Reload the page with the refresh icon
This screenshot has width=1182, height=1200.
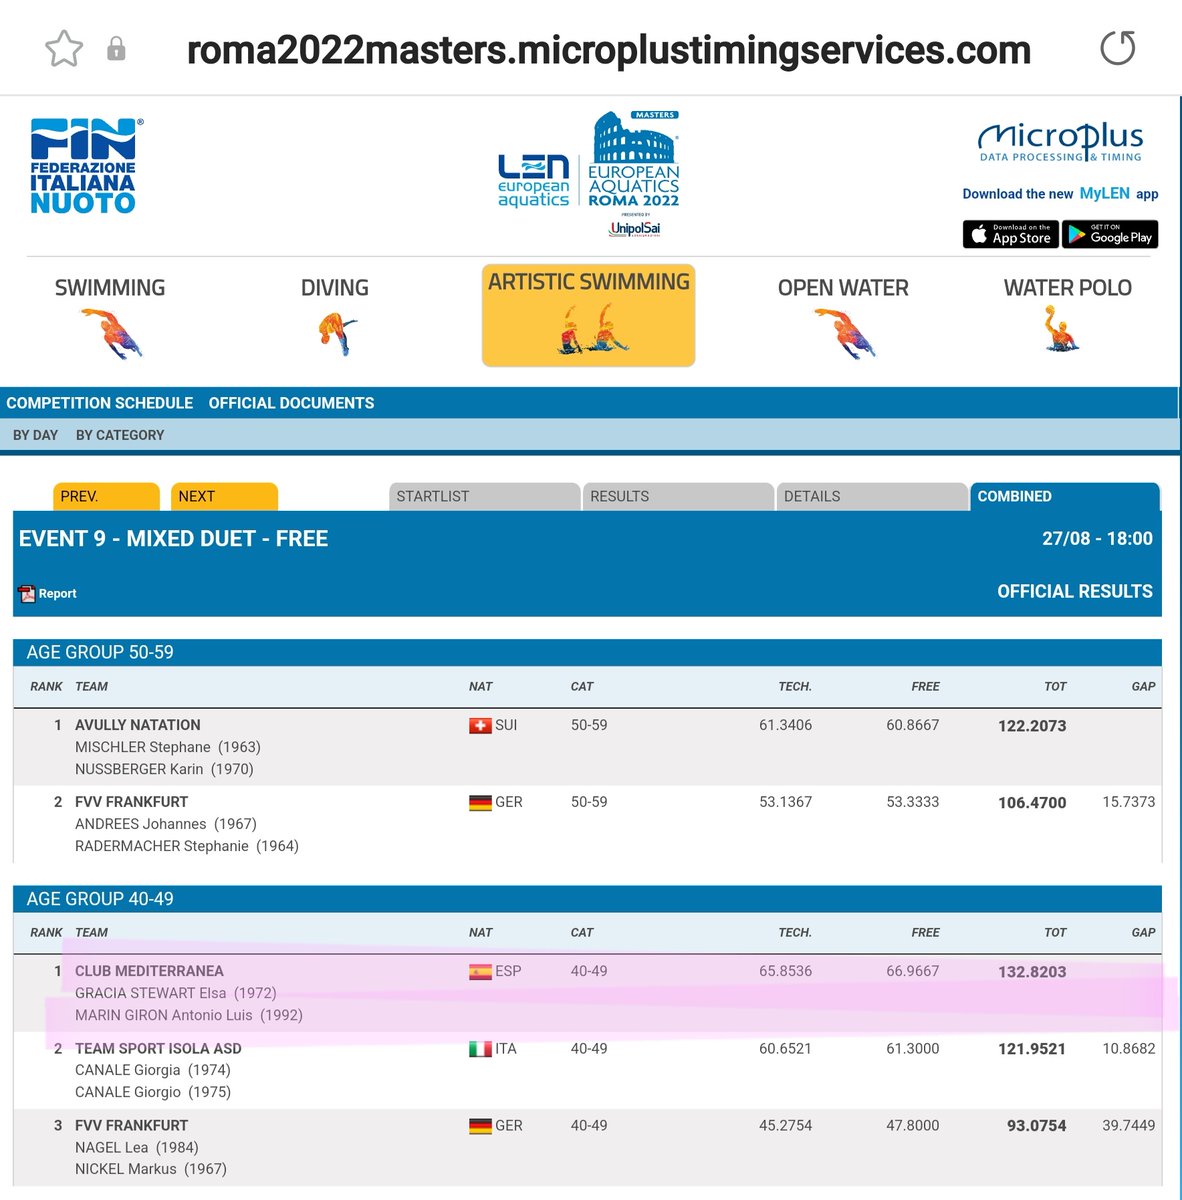[1117, 48]
